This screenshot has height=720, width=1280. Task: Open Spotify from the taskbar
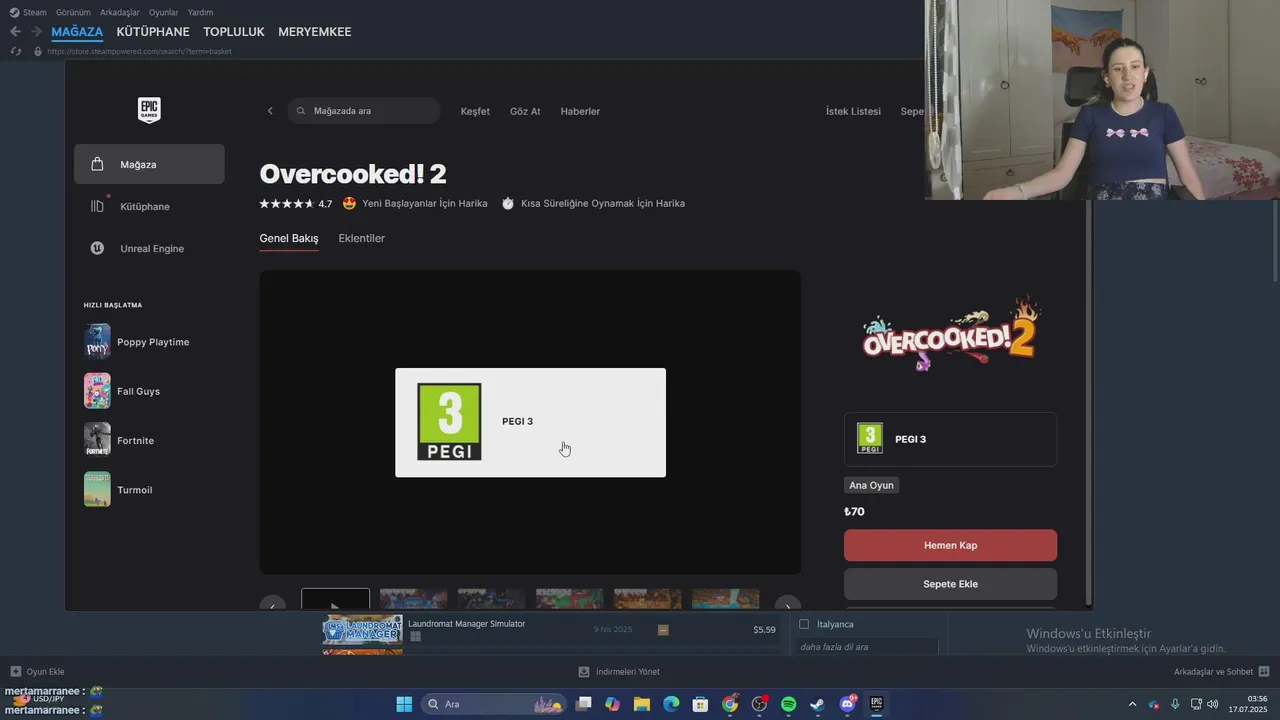tap(788, 704)
